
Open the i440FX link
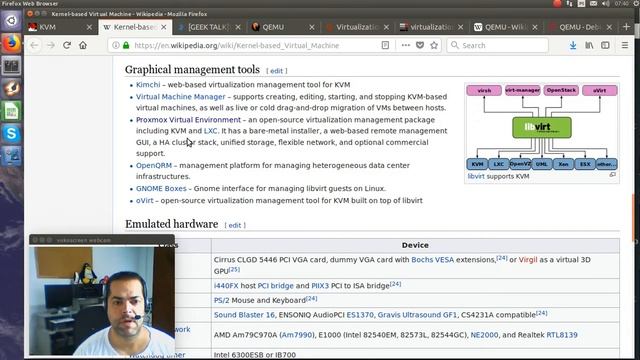click(x=226, y=286)
